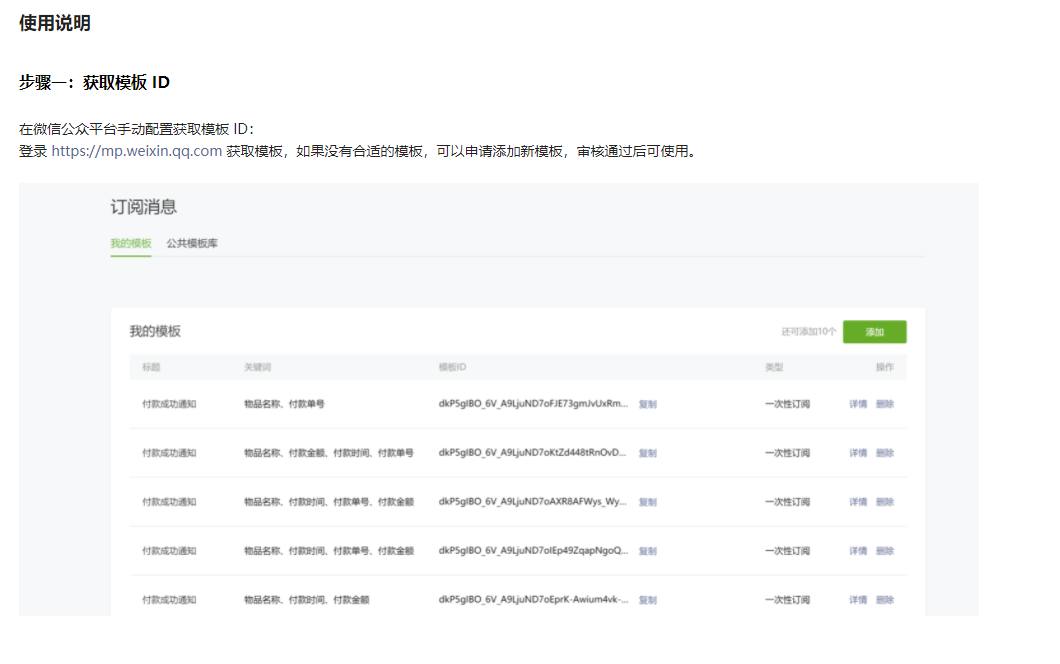Click 一次性订阅 type in the oIEp49Zqap row
1060x664 pixels.
click(788, 551)
